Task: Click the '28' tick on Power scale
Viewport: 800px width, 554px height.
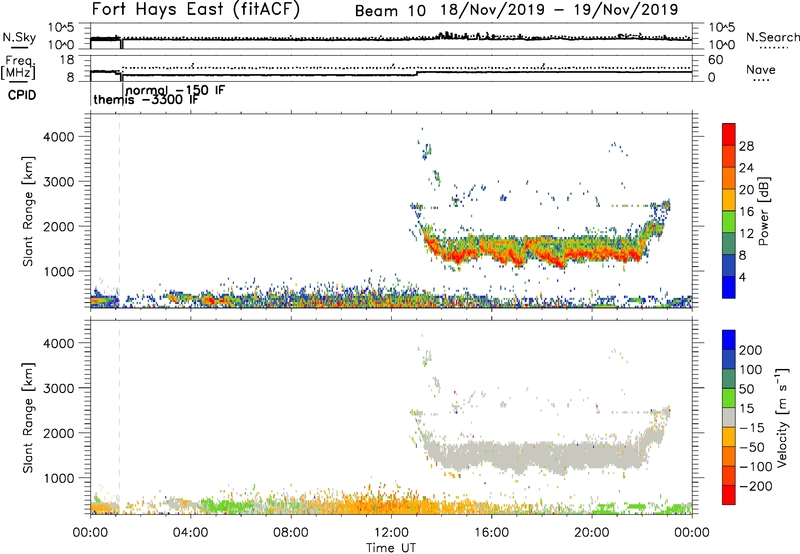Action: tap(746, 146)
